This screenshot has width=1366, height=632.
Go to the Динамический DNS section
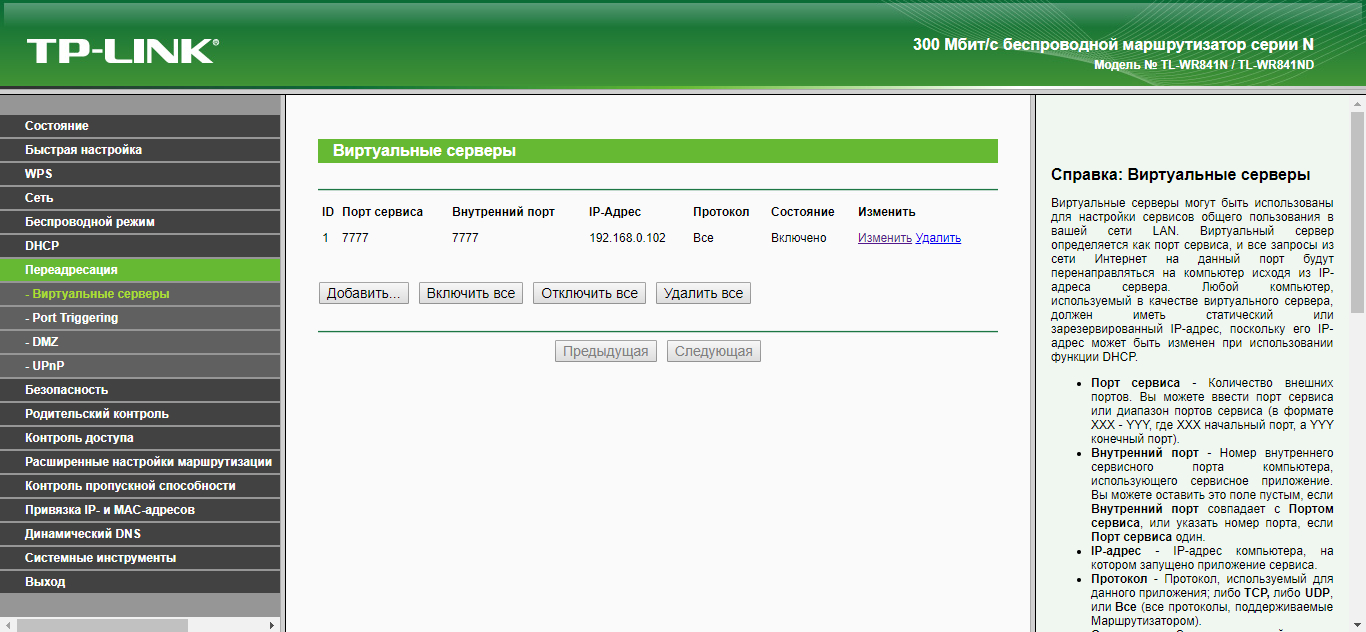pyautogui.click(x=140, y=534)
